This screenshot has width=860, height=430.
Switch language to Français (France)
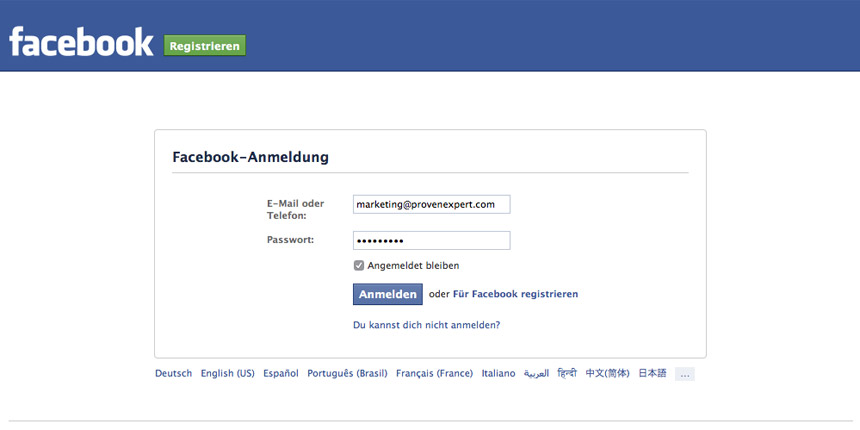[x=434, y=374]
